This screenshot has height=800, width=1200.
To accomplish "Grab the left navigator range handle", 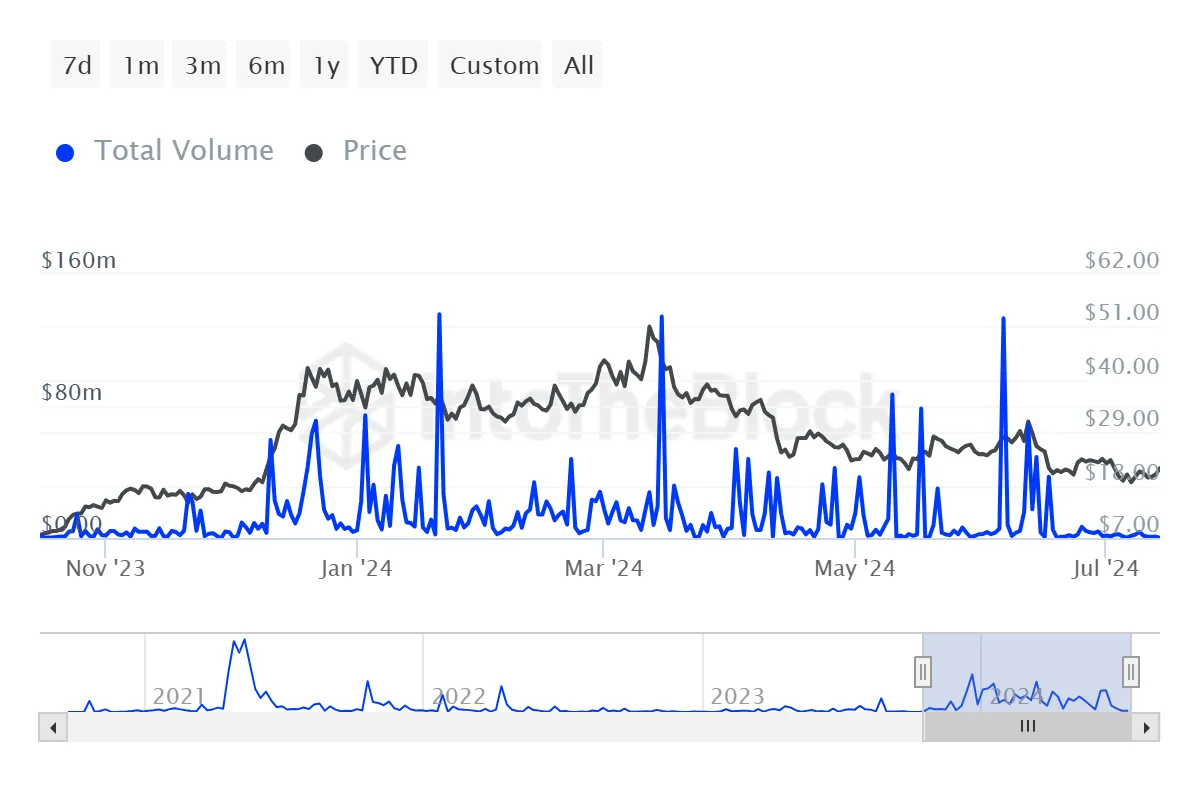I will point(924,670).
